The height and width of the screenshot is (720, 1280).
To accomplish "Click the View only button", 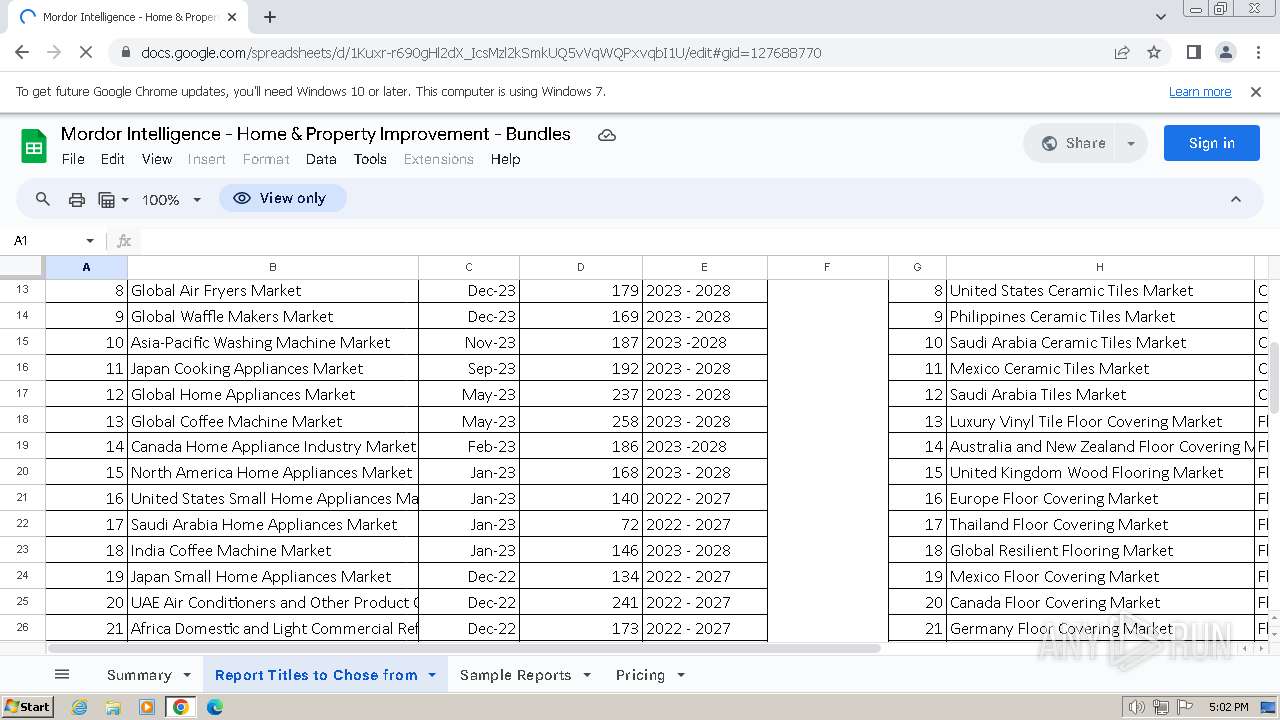I will click(282, 198).
